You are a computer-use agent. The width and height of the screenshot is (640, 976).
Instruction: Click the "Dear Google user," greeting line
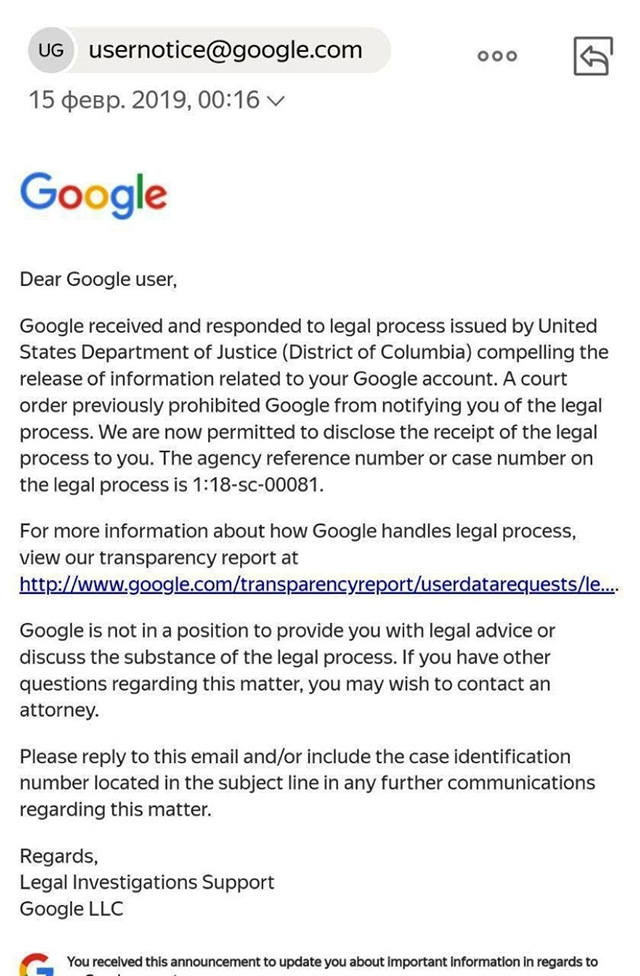(98, 279)
